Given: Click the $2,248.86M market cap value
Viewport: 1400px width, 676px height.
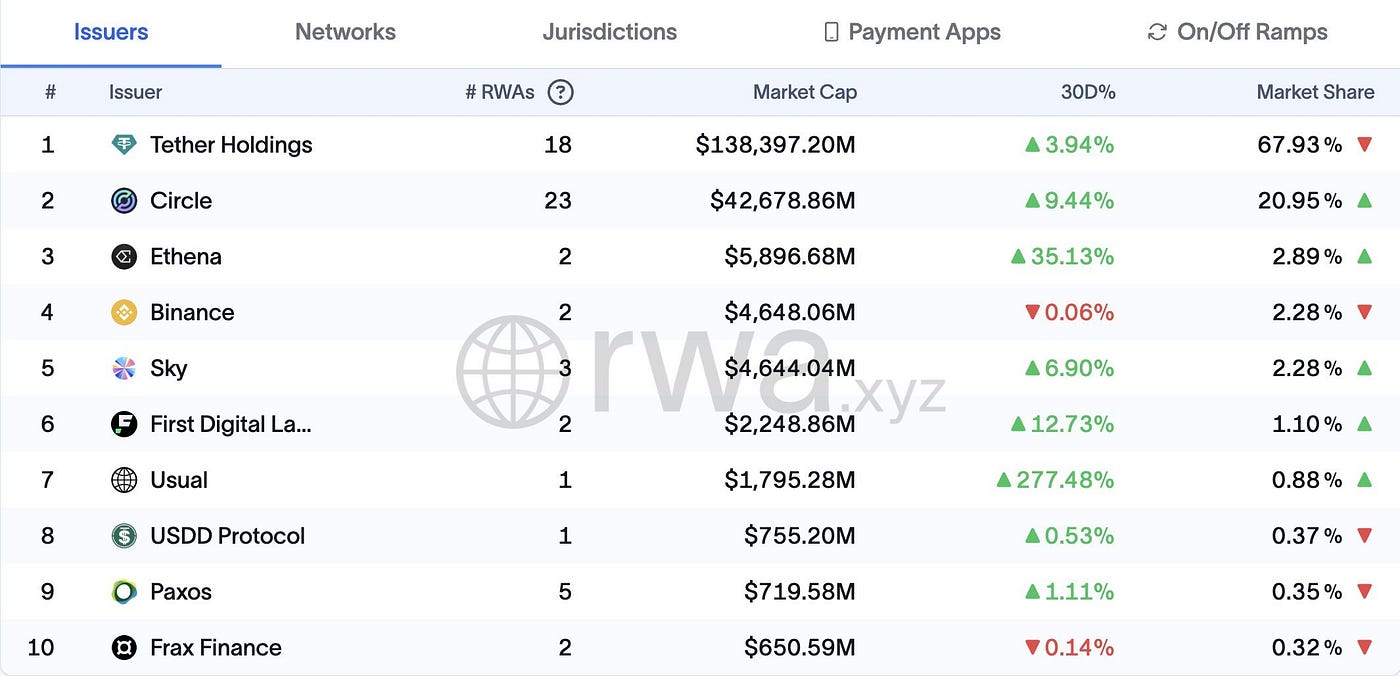Looking at the screenshot, I should click(x=790, y=424).
